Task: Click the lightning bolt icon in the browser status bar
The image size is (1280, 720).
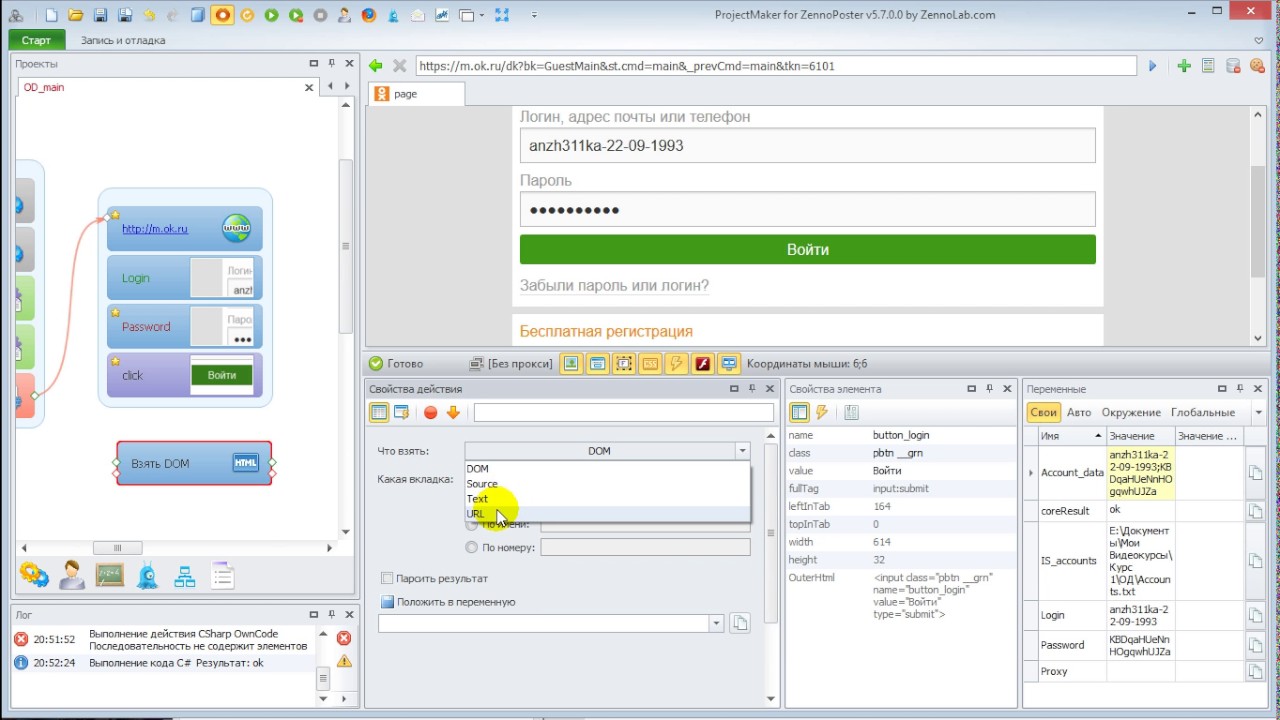Action: tap(676, 364)
